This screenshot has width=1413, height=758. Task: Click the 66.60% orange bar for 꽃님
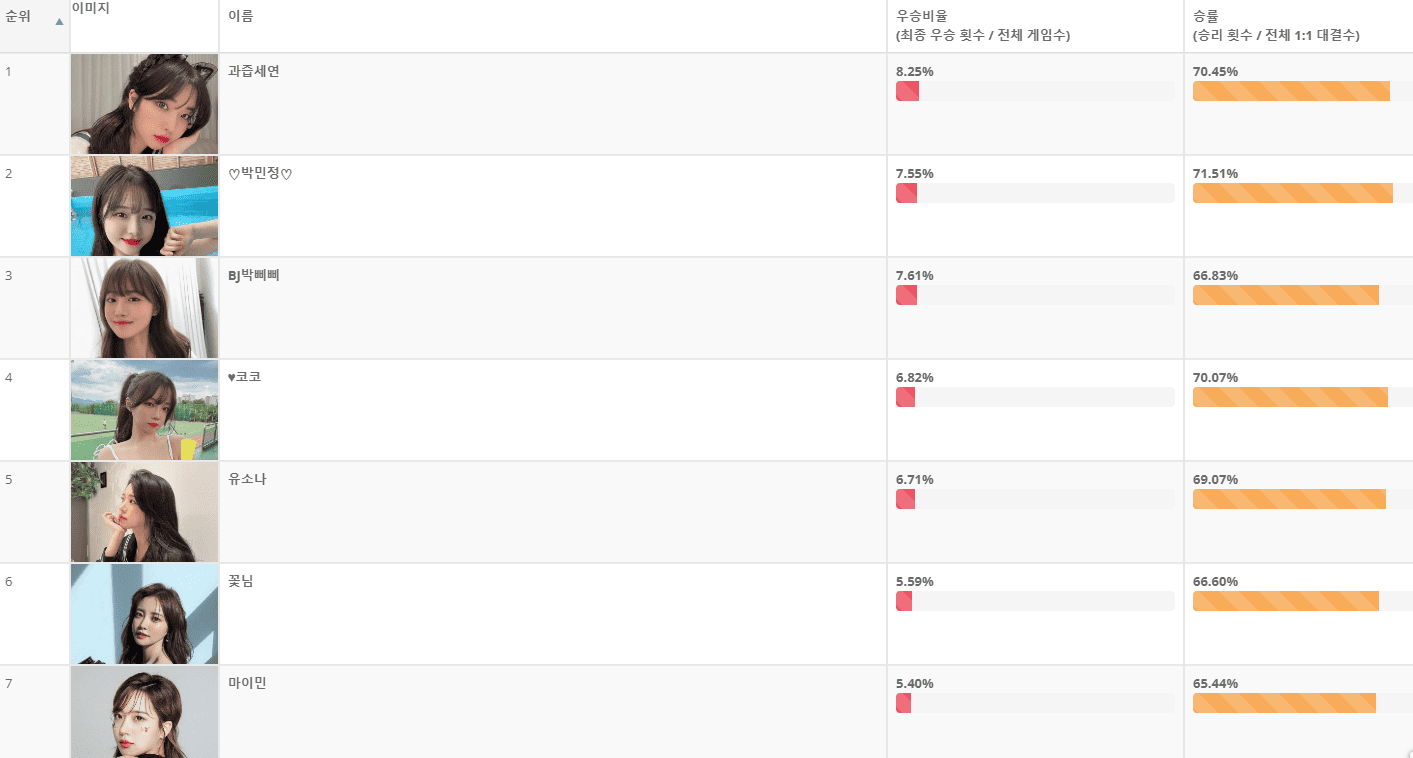[1286, 601]
